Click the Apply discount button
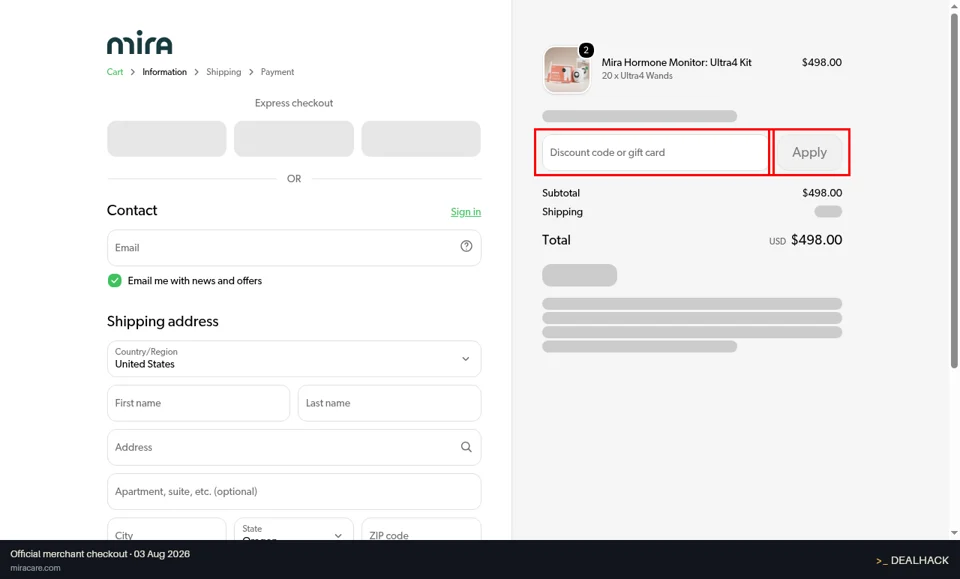Screen dimensions: 960x579 tap(809, 152)
